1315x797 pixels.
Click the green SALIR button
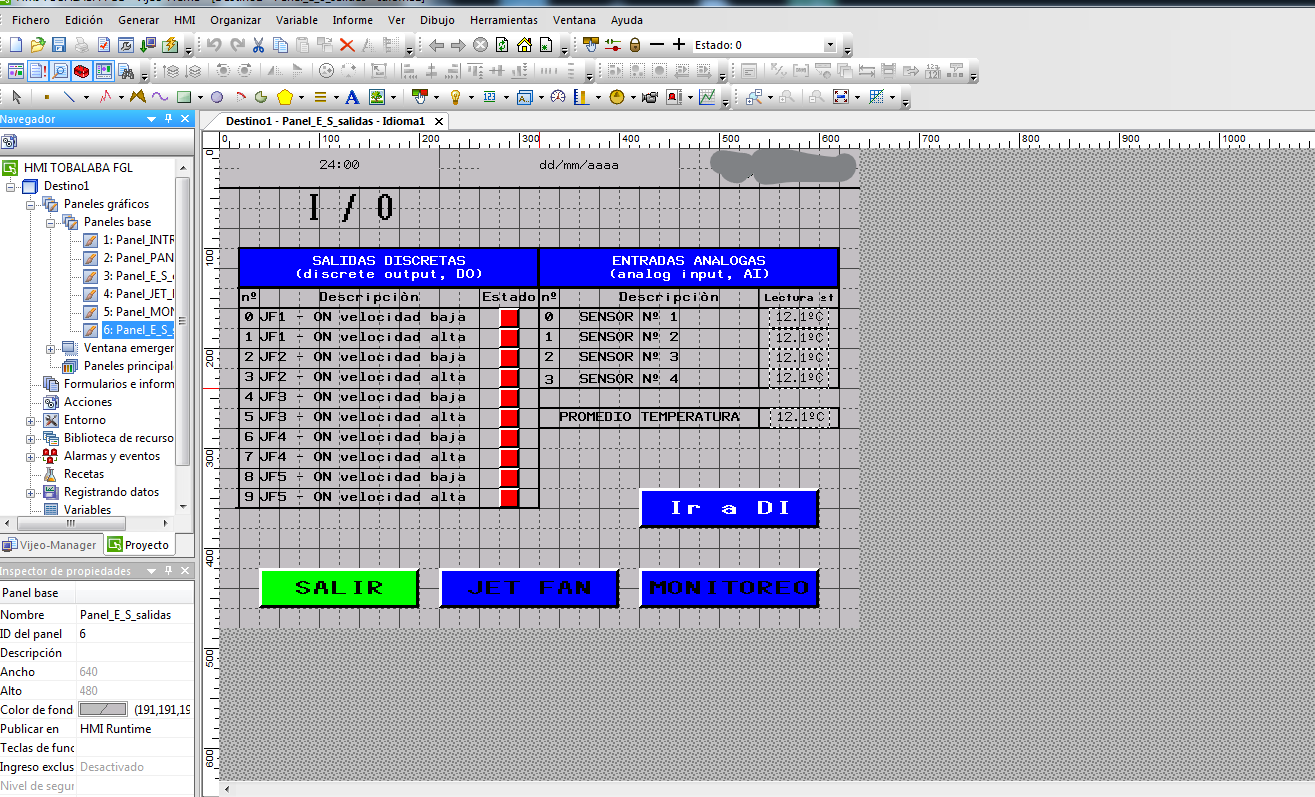pyautogui.click(x=339, y=588)
